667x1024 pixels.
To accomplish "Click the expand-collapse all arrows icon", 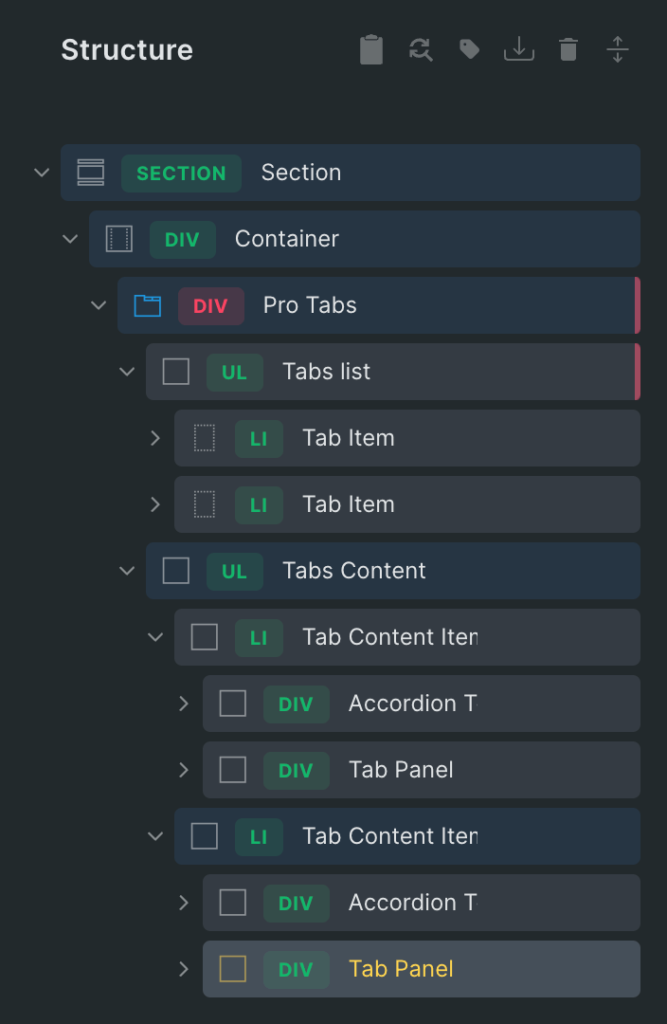I will pos(617,50).
